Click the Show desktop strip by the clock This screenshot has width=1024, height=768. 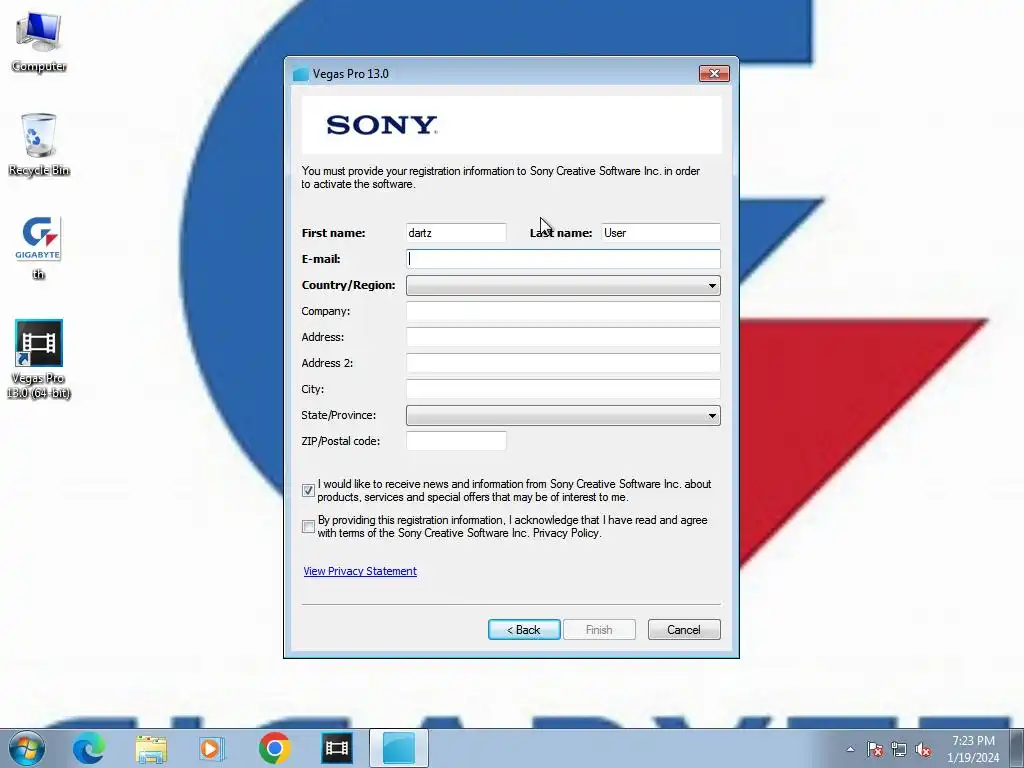1017,748
